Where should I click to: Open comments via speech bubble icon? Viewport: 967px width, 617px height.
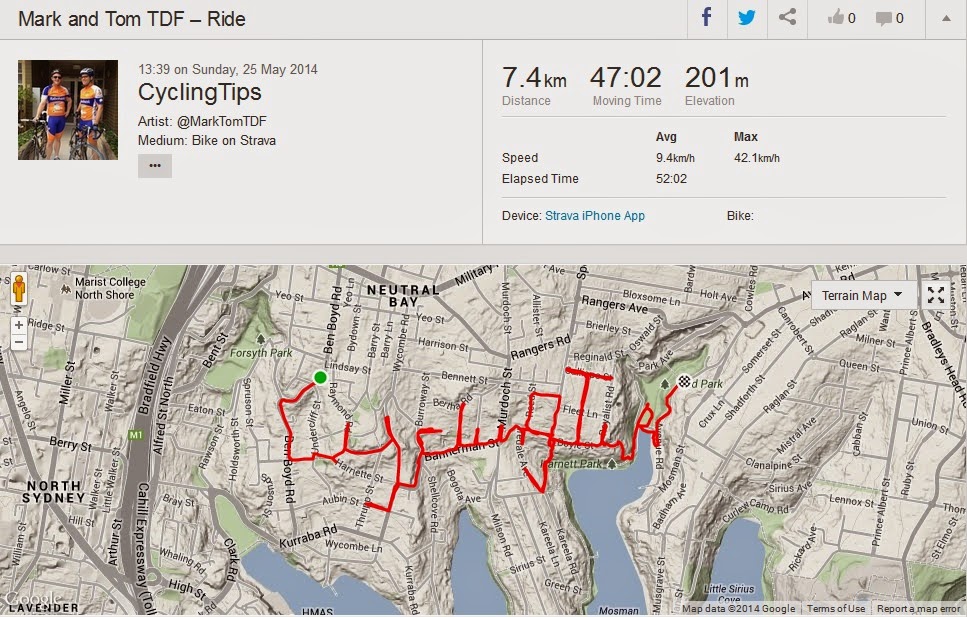pyautogui.click(x=889, y=18)
